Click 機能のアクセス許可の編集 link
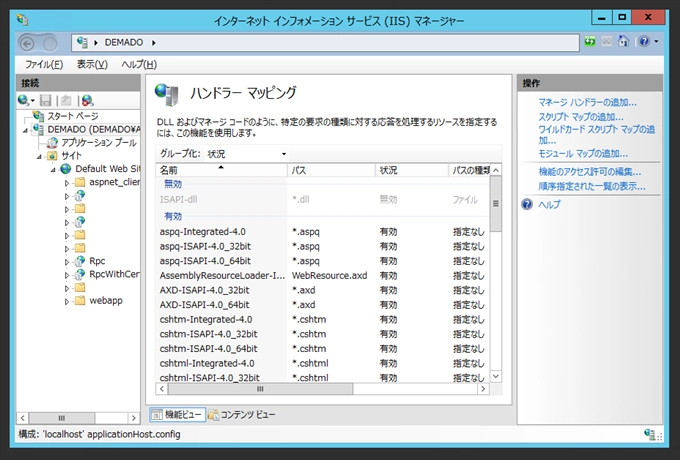The image size is (680, 460). tap(590, 172)
